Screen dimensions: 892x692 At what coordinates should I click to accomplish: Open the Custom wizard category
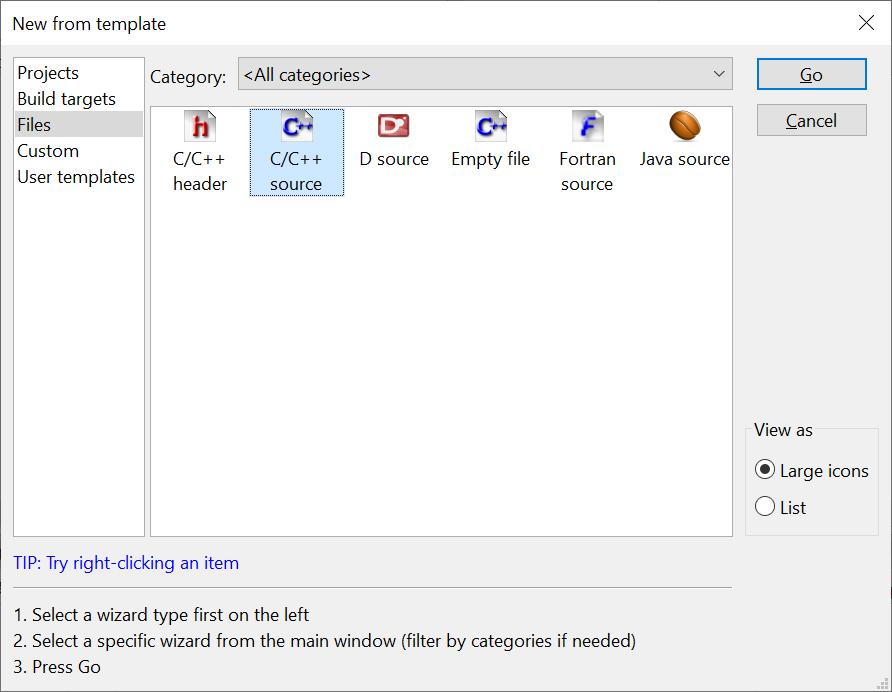coord(48,151)
